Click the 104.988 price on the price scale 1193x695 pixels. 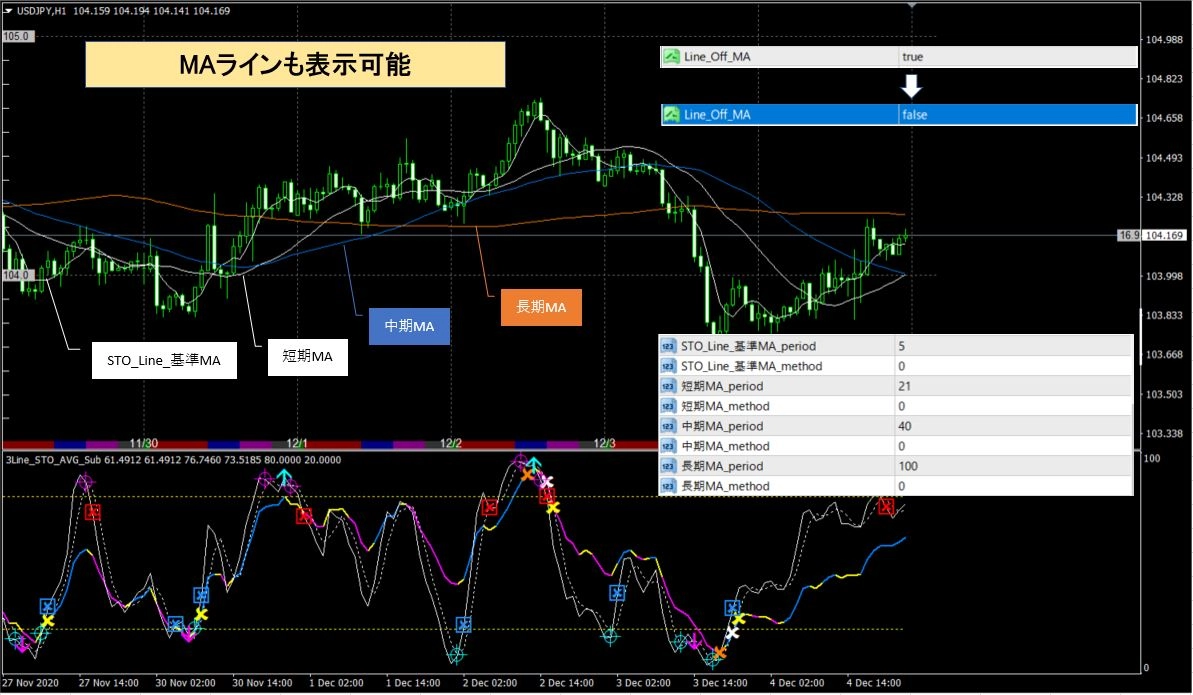pos(1164,40)
